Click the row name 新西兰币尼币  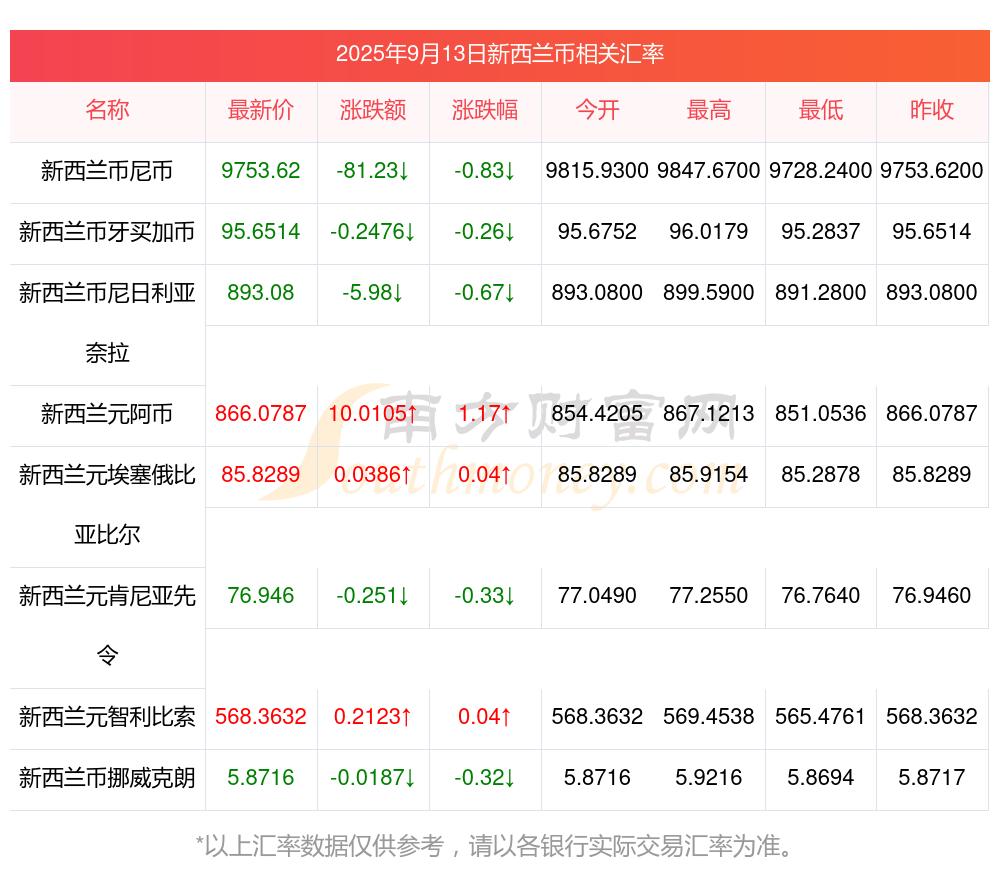(107, 171)
